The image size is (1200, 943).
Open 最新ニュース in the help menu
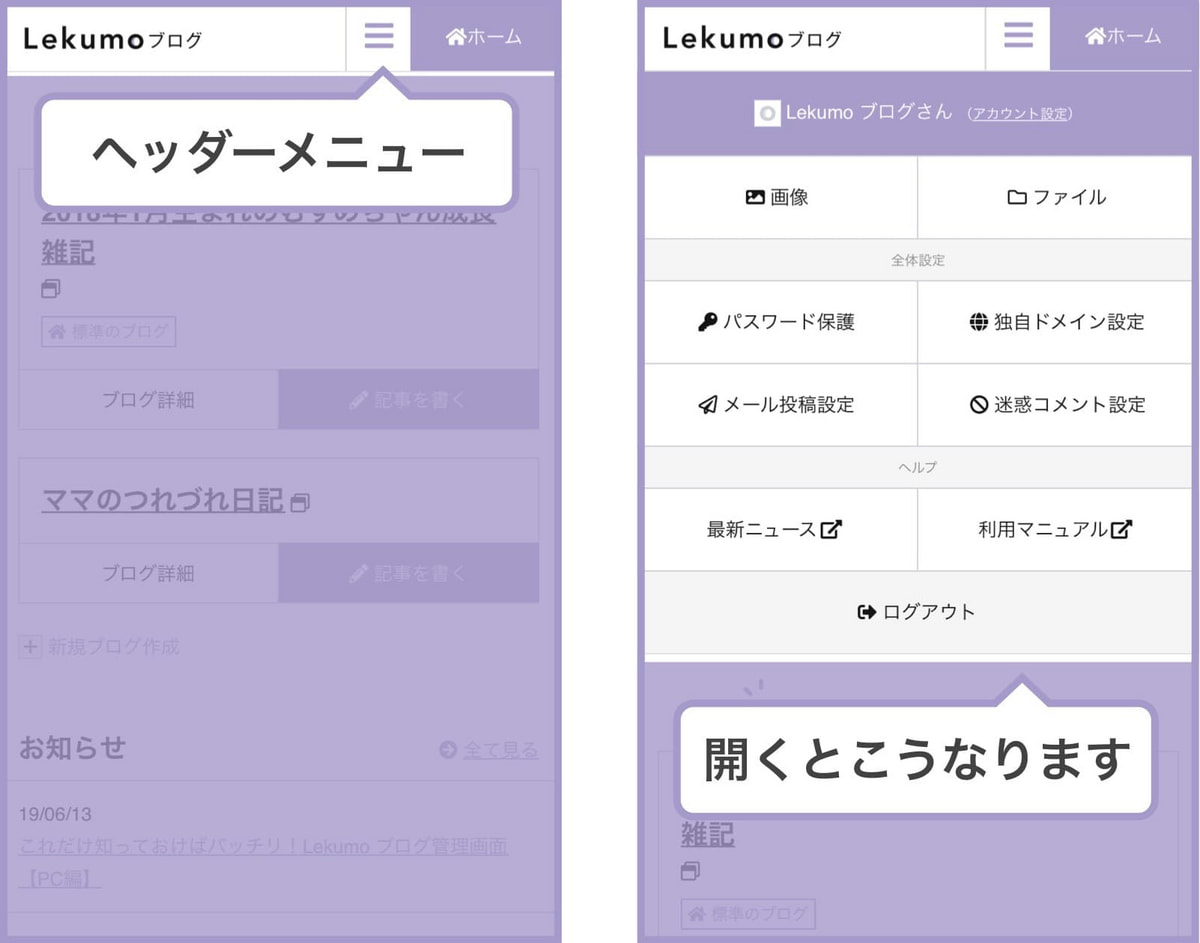click(x=780, y=530)
